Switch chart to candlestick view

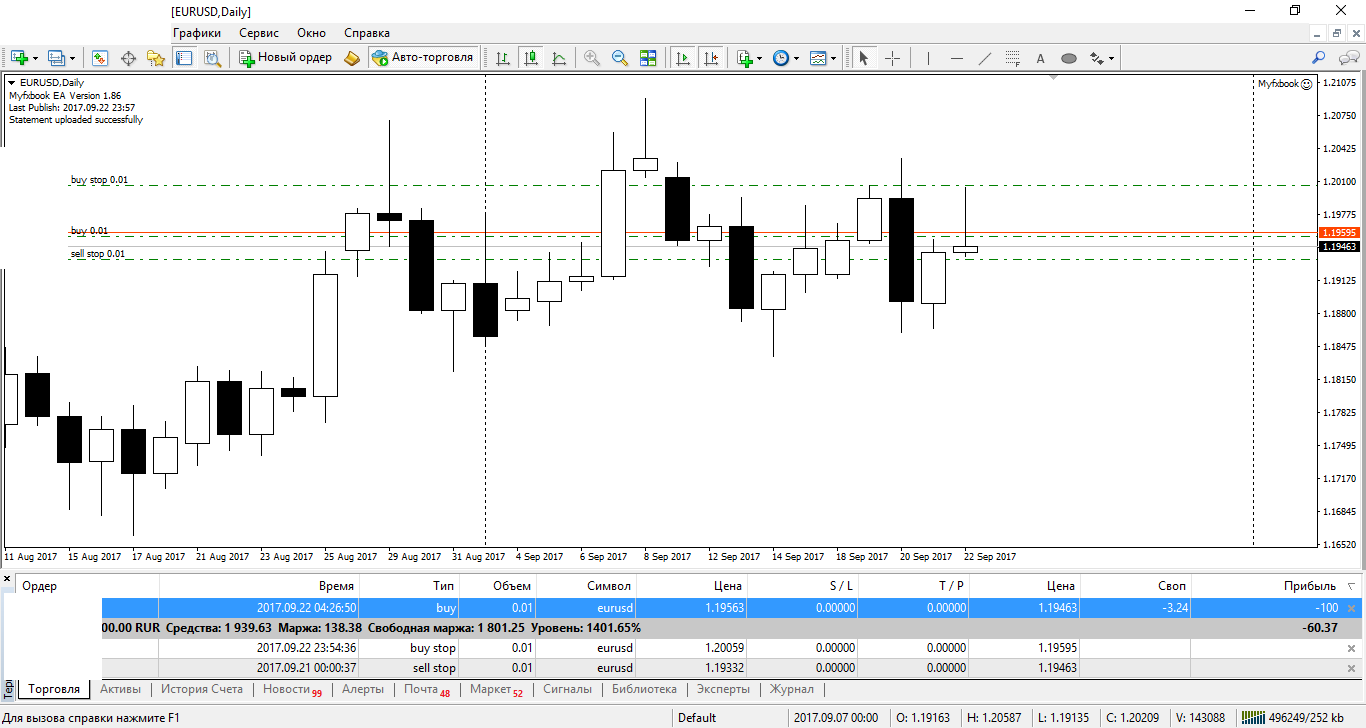point(531,58)
